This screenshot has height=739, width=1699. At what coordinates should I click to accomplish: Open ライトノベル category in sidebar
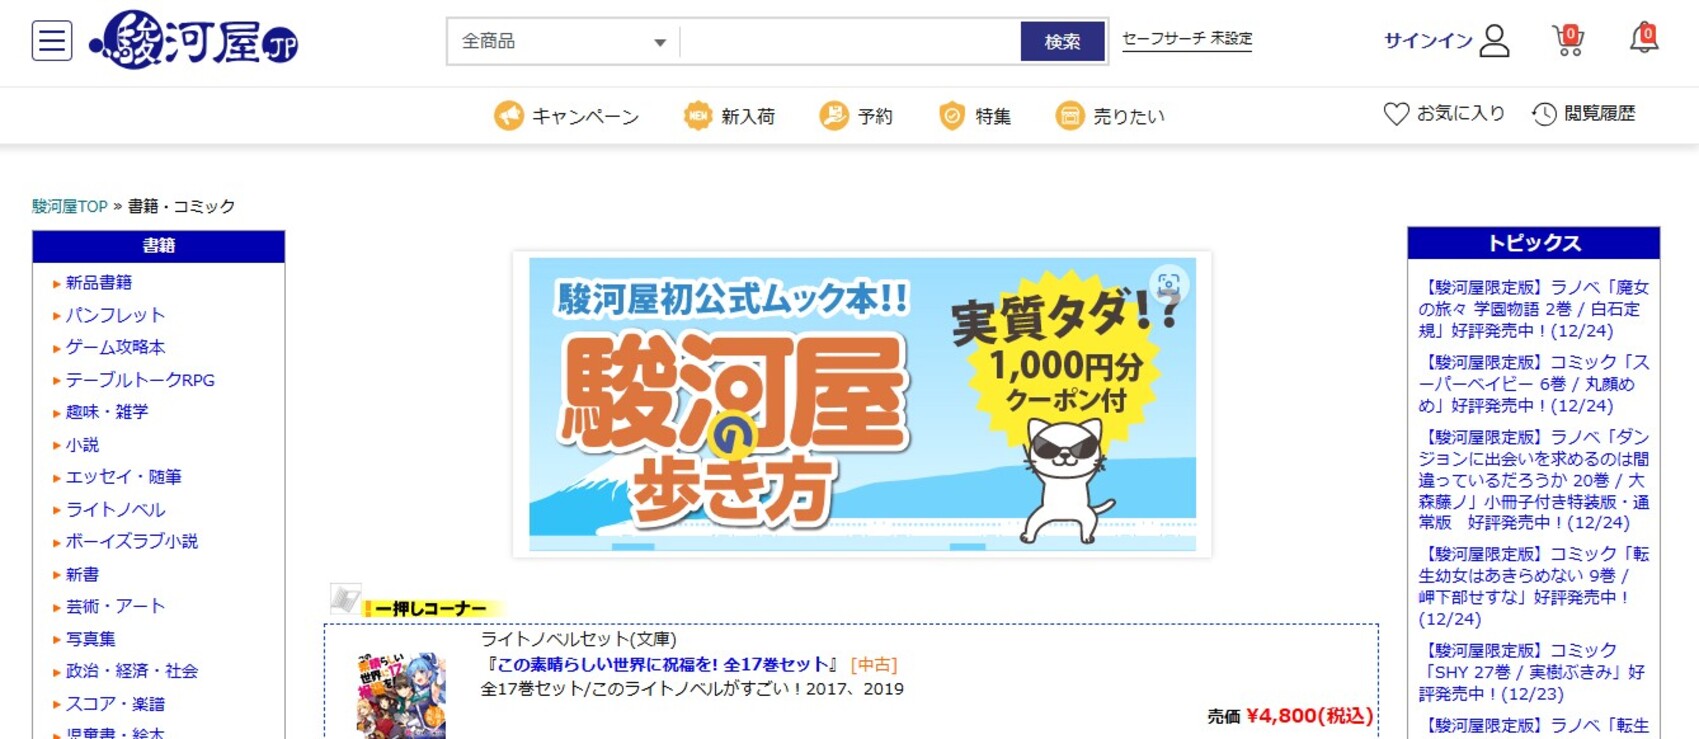(115, 509)
